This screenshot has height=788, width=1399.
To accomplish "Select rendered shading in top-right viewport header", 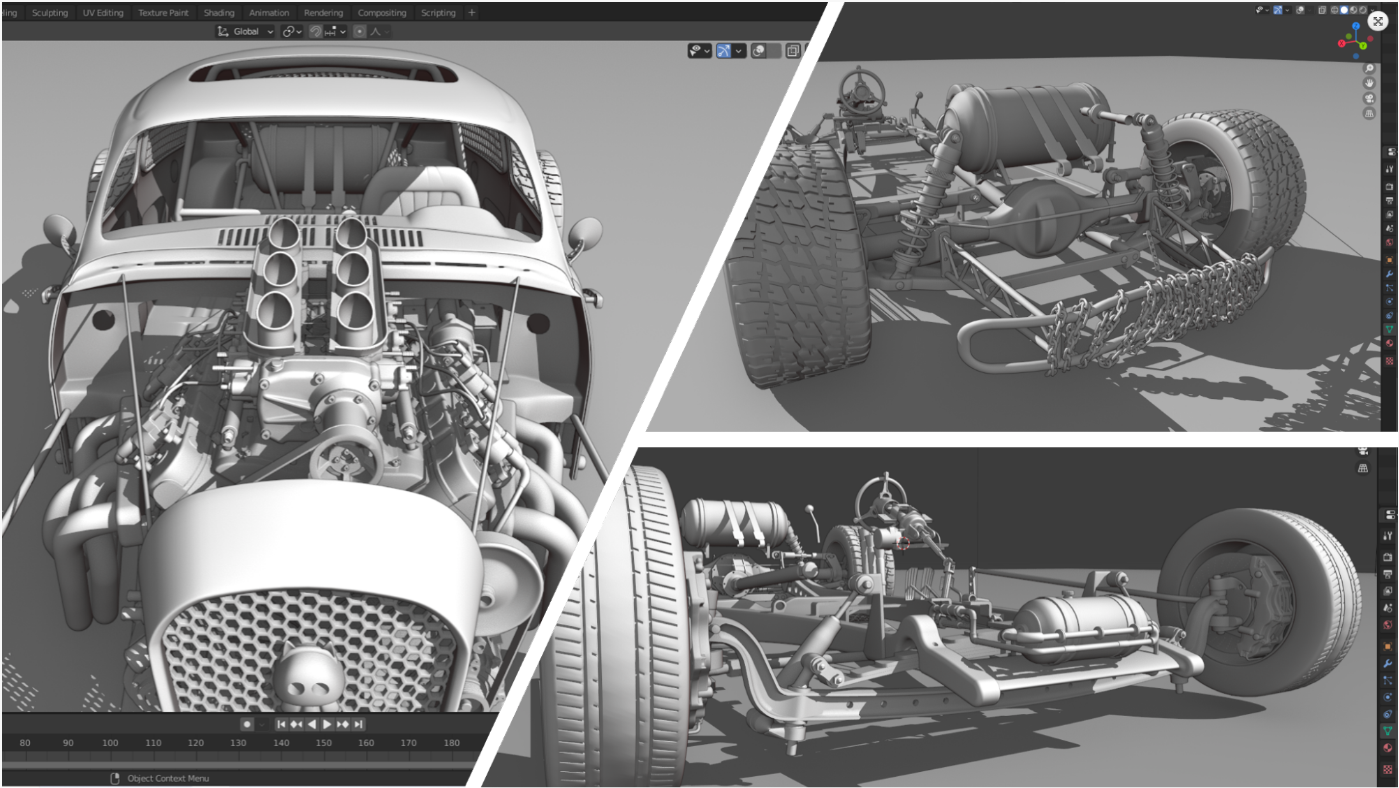I will [1363, 10].
